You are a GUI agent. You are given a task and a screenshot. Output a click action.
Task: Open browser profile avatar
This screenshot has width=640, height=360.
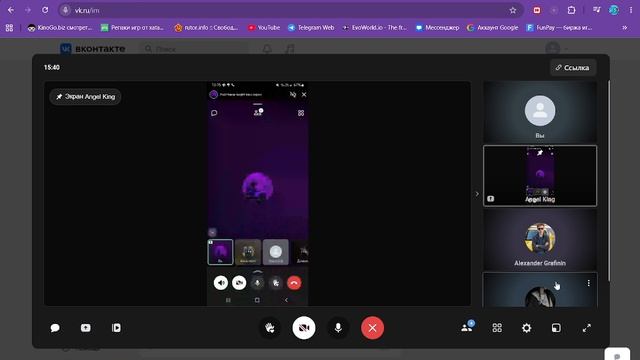(613, 10)
